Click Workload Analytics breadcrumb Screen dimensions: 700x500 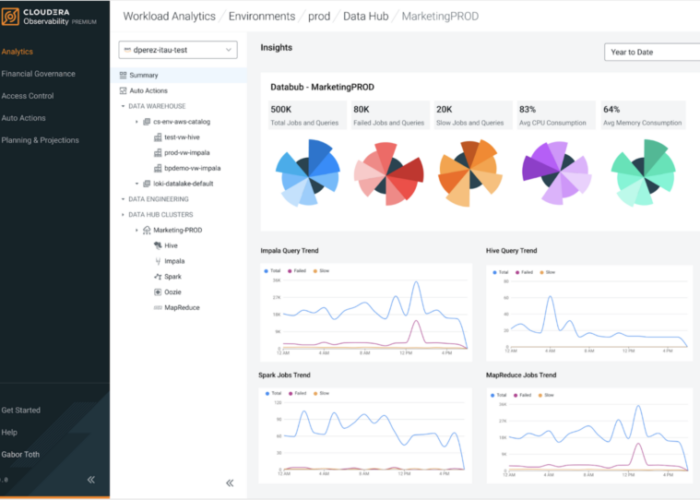coord(169,17)
